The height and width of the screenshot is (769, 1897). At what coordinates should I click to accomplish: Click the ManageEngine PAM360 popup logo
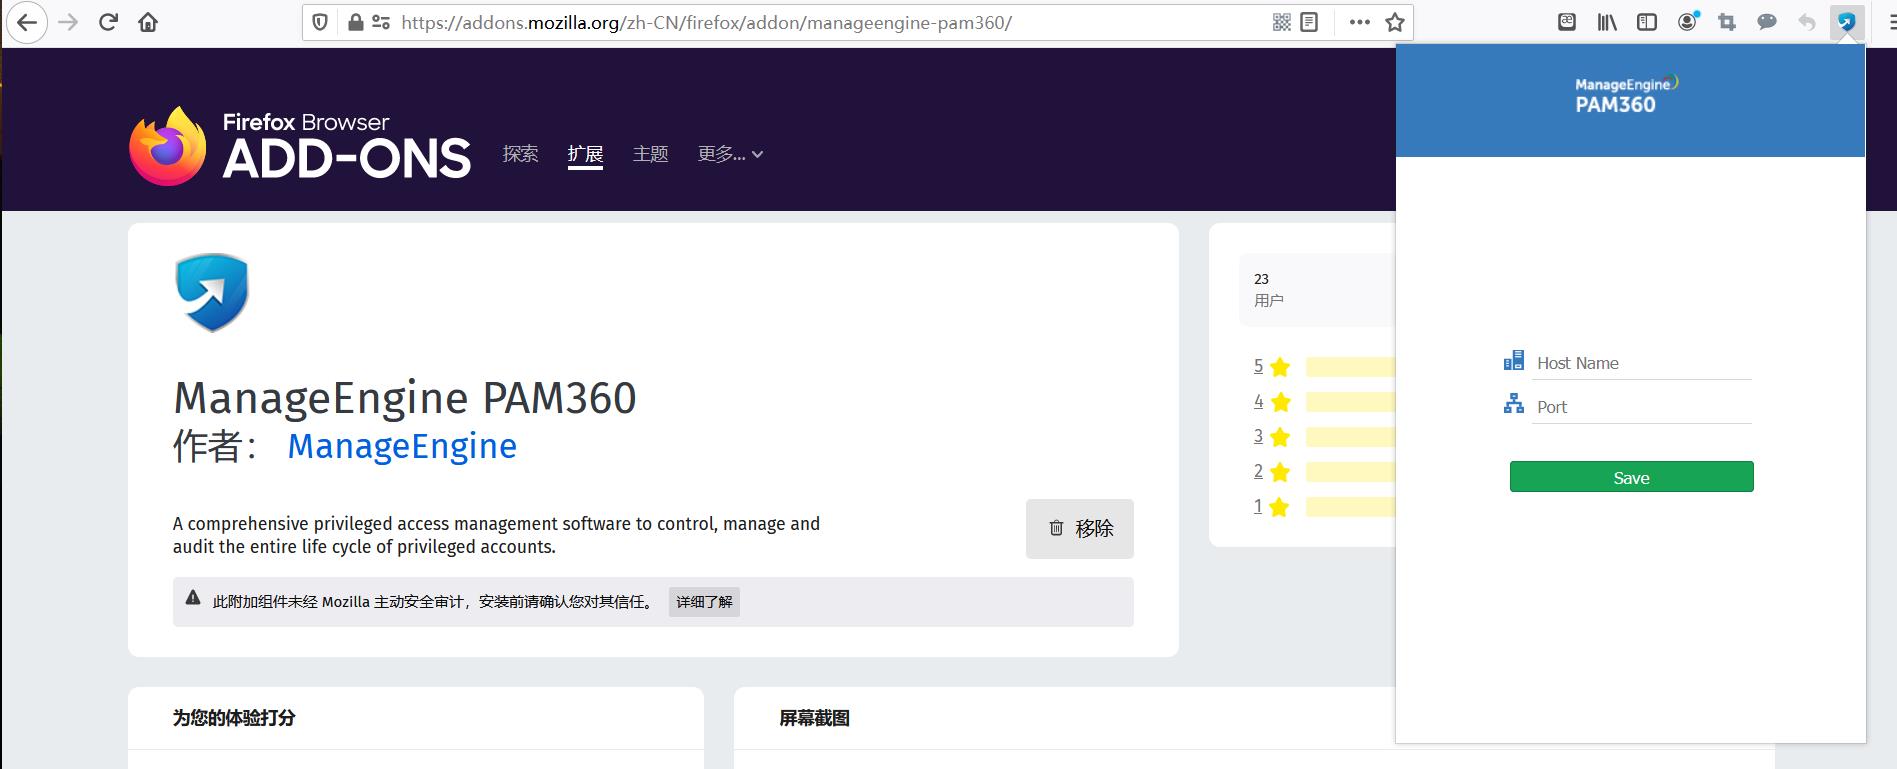tap(1626, 95)
